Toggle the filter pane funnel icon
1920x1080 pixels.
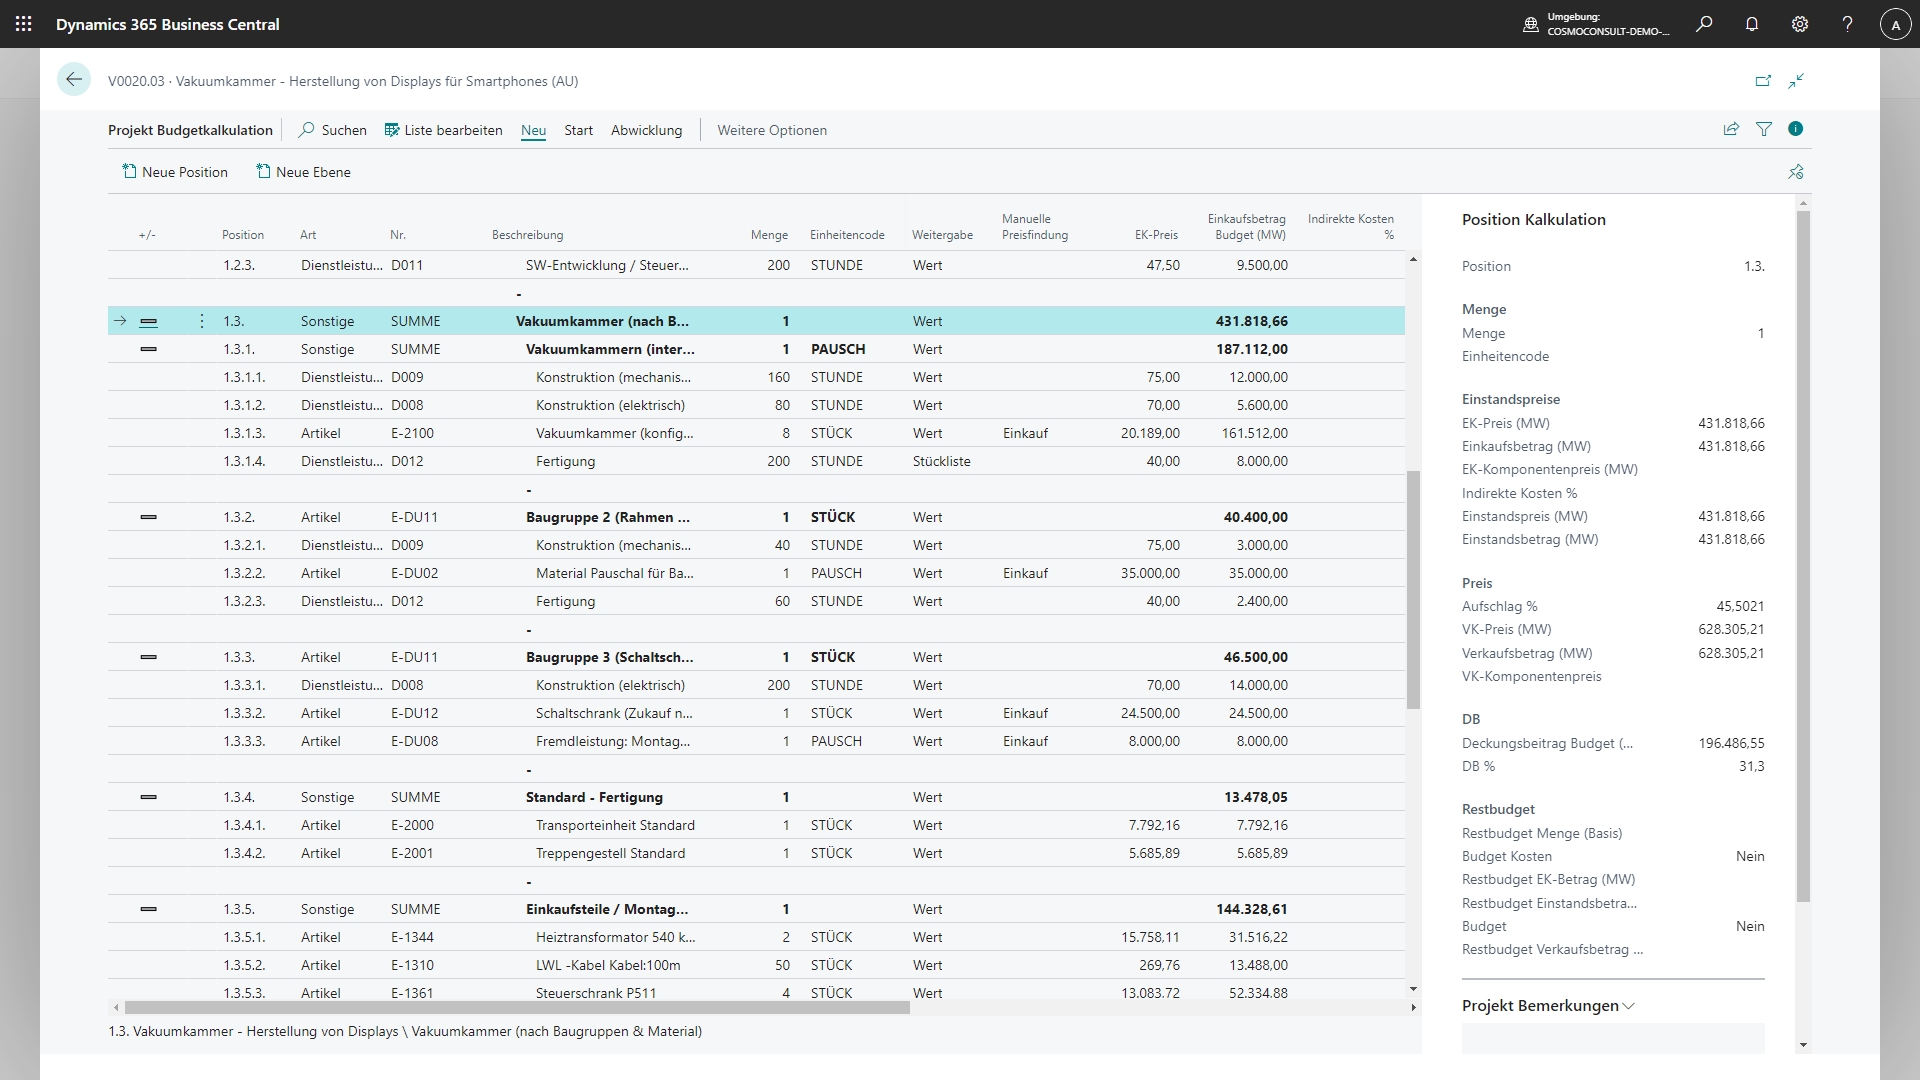point(1764,129)
